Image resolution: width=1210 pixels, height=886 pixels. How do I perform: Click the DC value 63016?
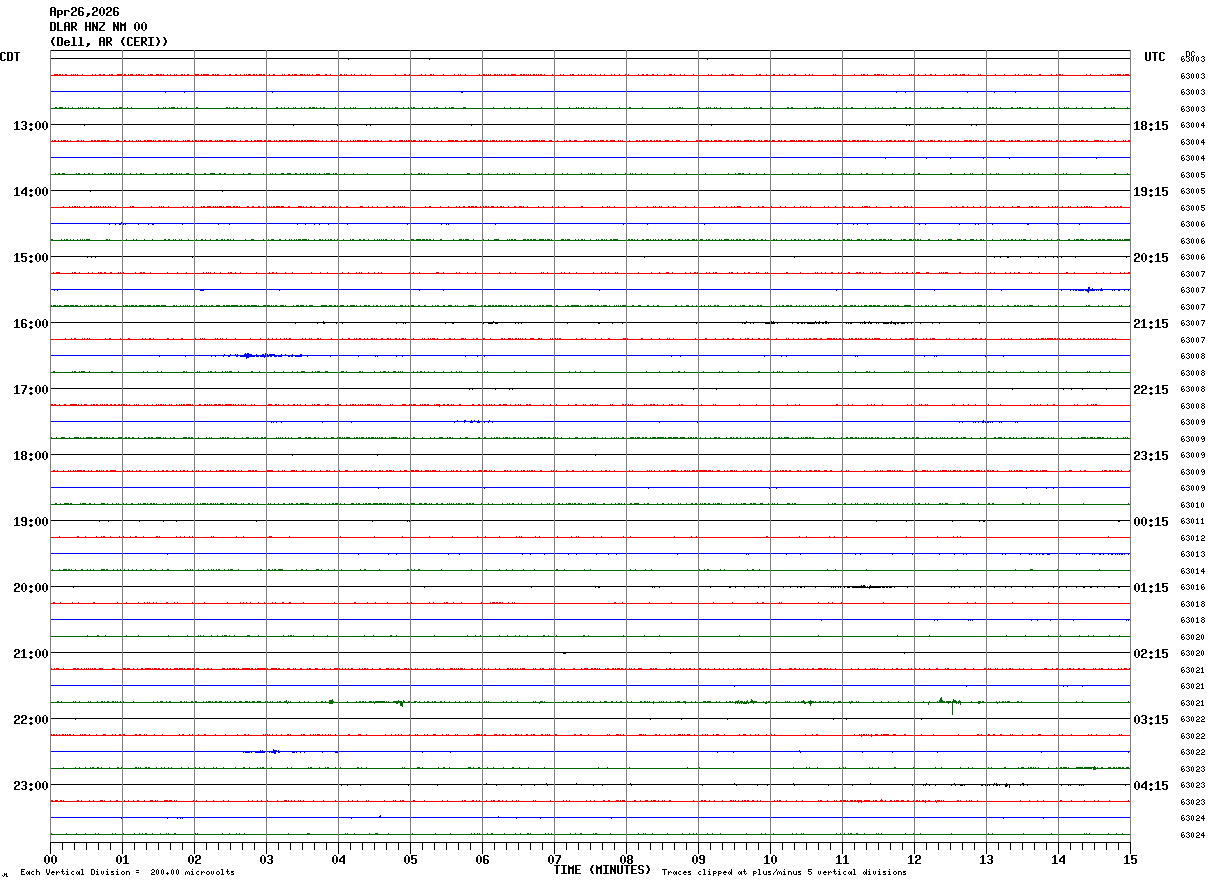click(x=1192, y=587)
